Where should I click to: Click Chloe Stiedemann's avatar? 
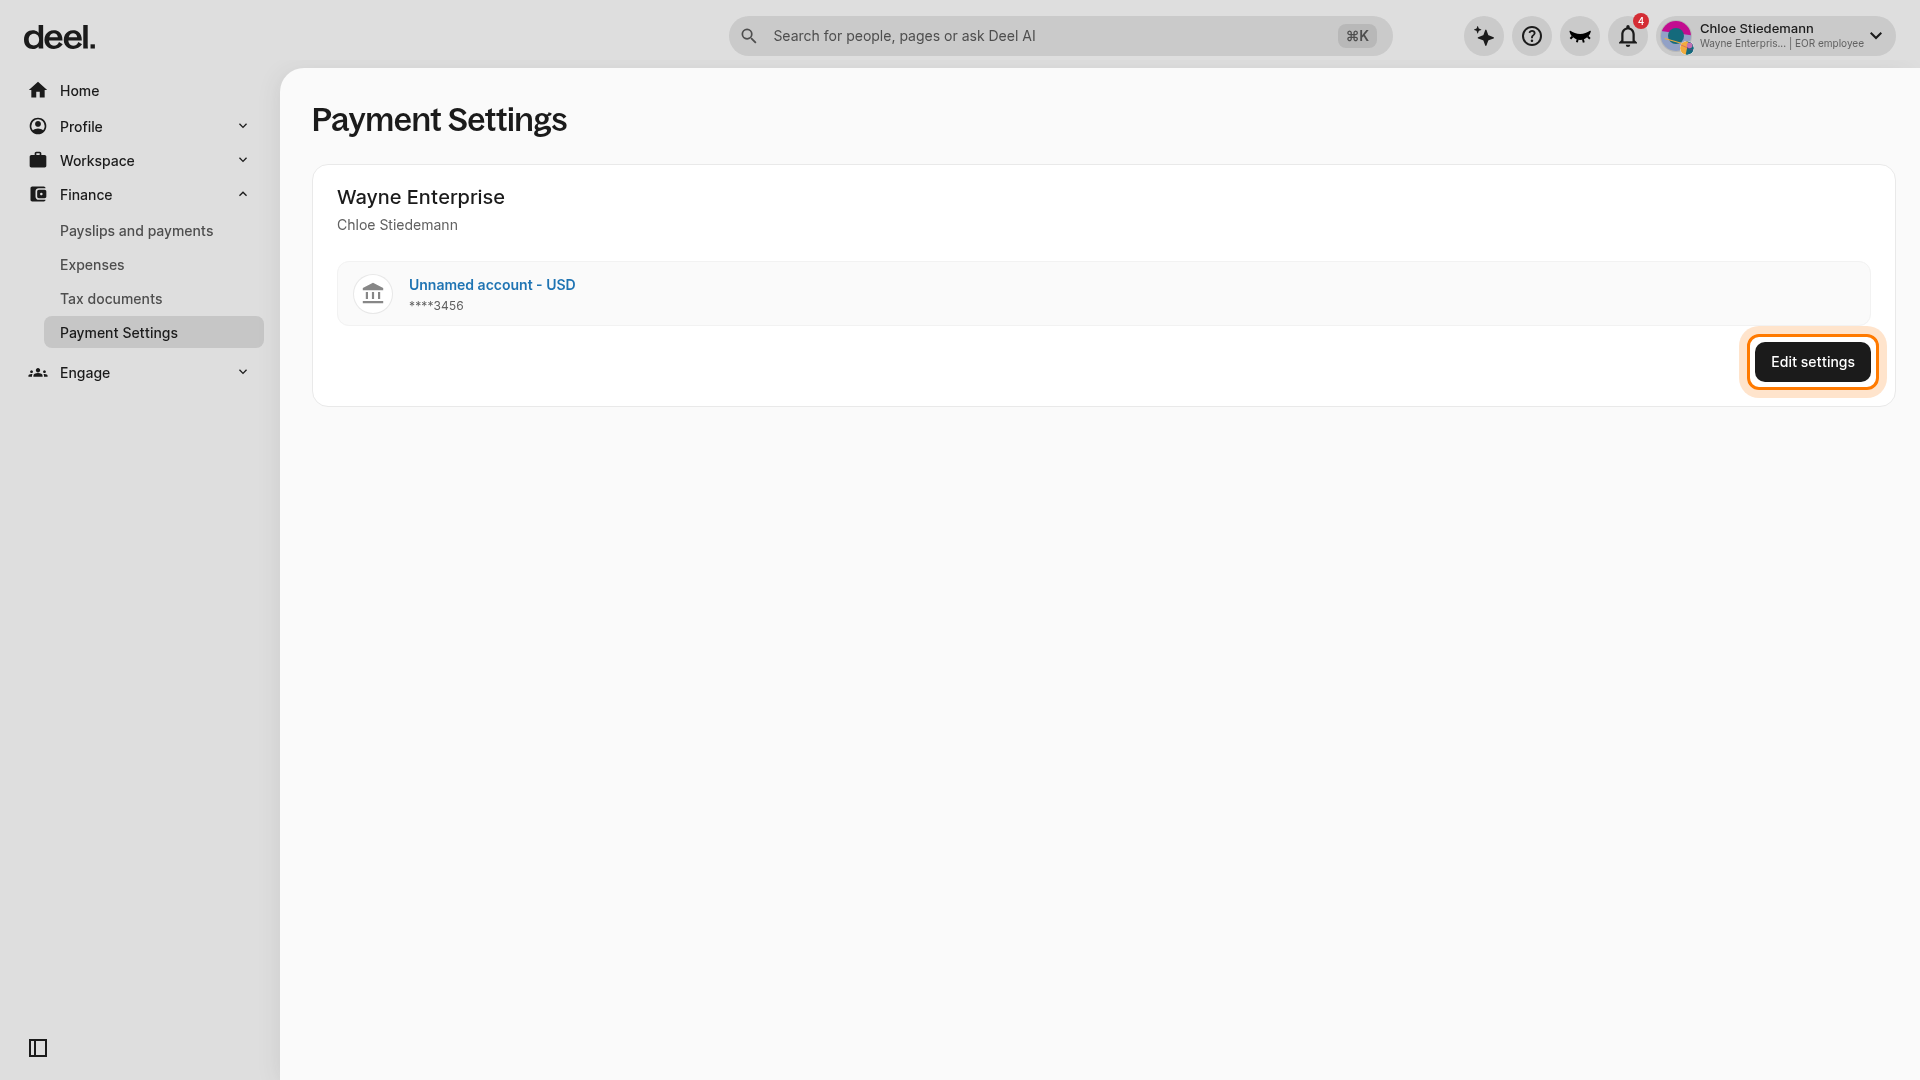tap(1676, 36)
